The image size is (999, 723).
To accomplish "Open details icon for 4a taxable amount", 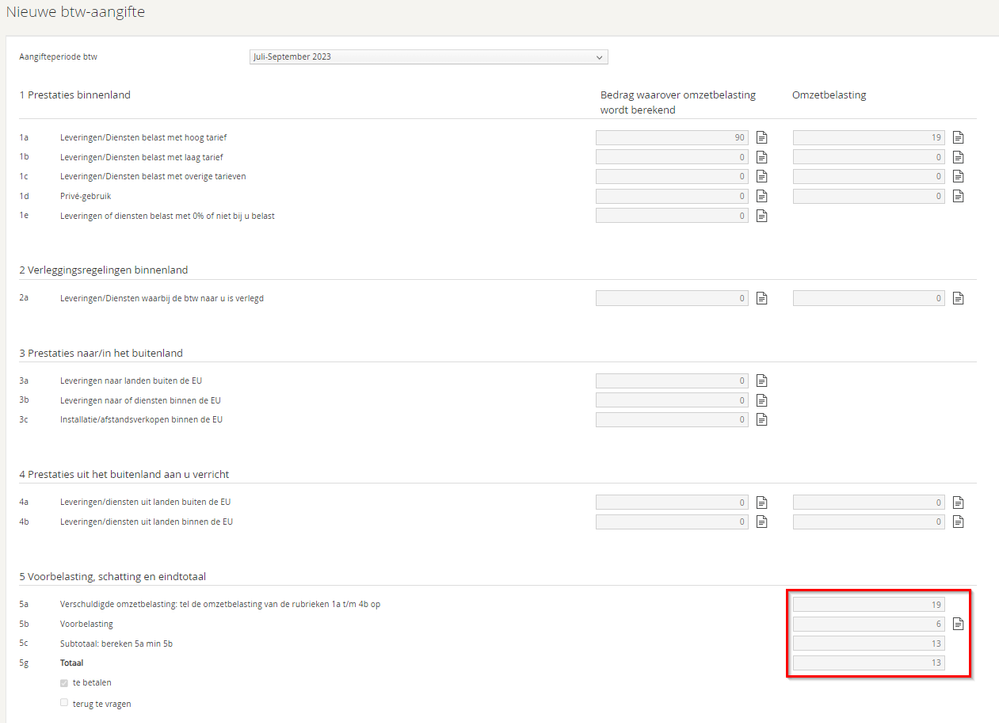I will click(761, 503).
